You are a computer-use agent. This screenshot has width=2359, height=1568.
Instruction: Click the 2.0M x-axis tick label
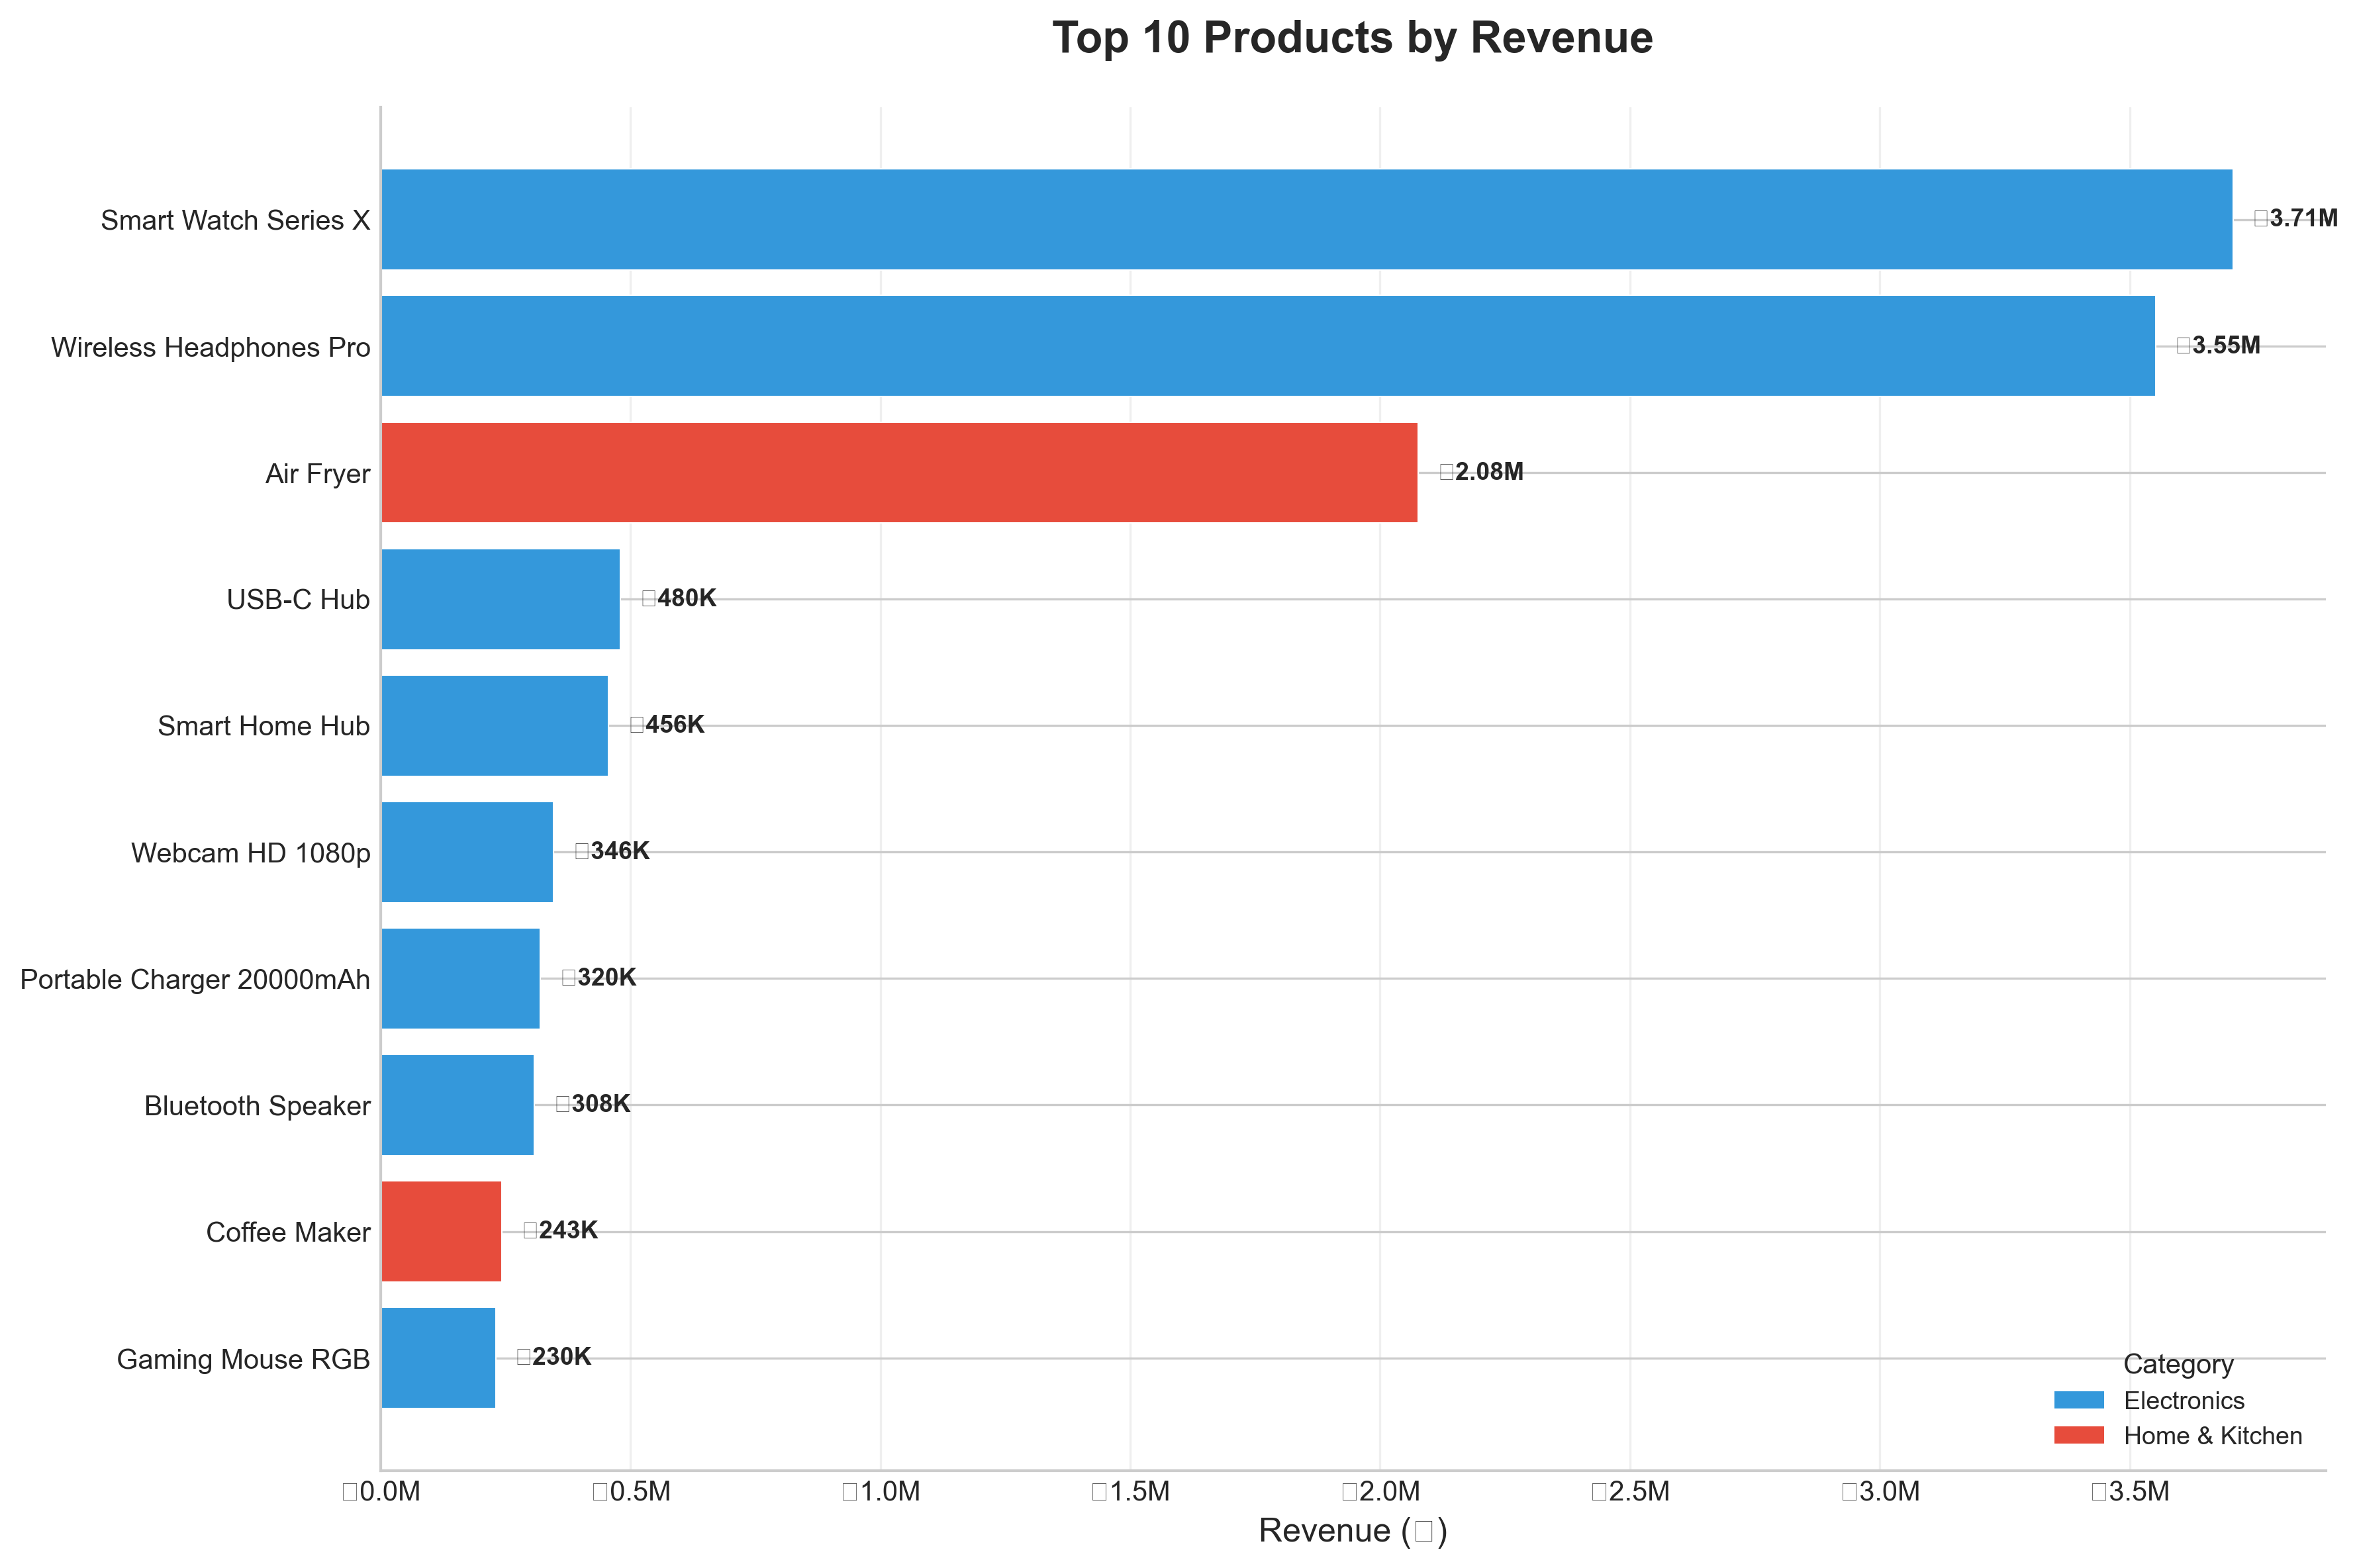1380,1492
